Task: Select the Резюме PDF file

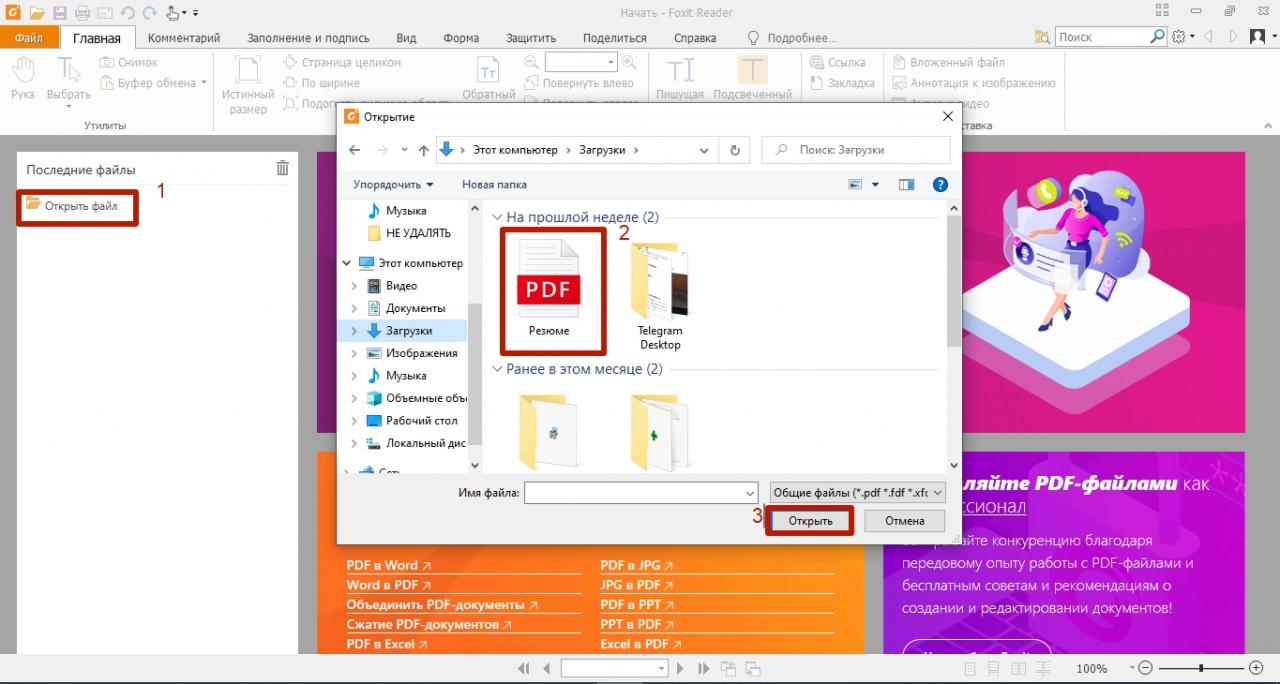Action: 549,290
